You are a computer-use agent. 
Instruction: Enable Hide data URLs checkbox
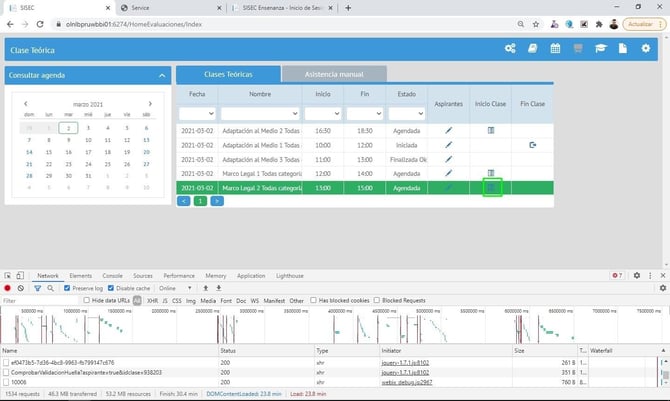pyautogui.click(x=87, y=300)
